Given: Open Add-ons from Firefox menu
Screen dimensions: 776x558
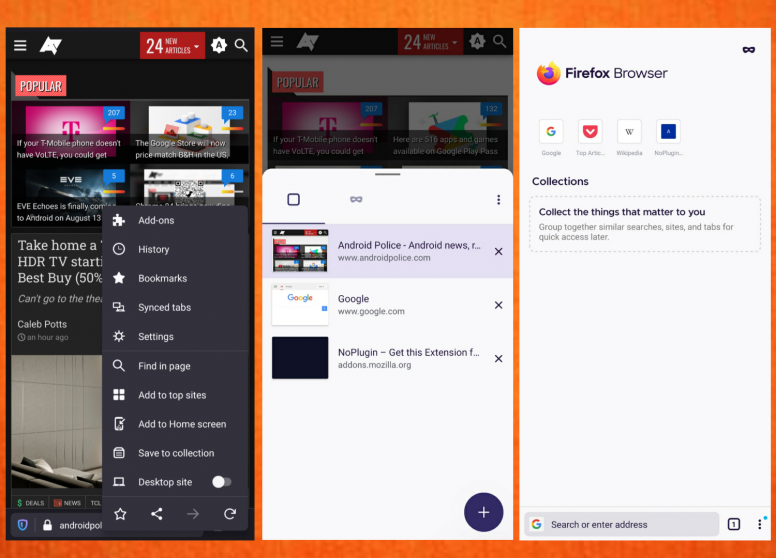Looking at the screenshot, I should pos(175,220).
